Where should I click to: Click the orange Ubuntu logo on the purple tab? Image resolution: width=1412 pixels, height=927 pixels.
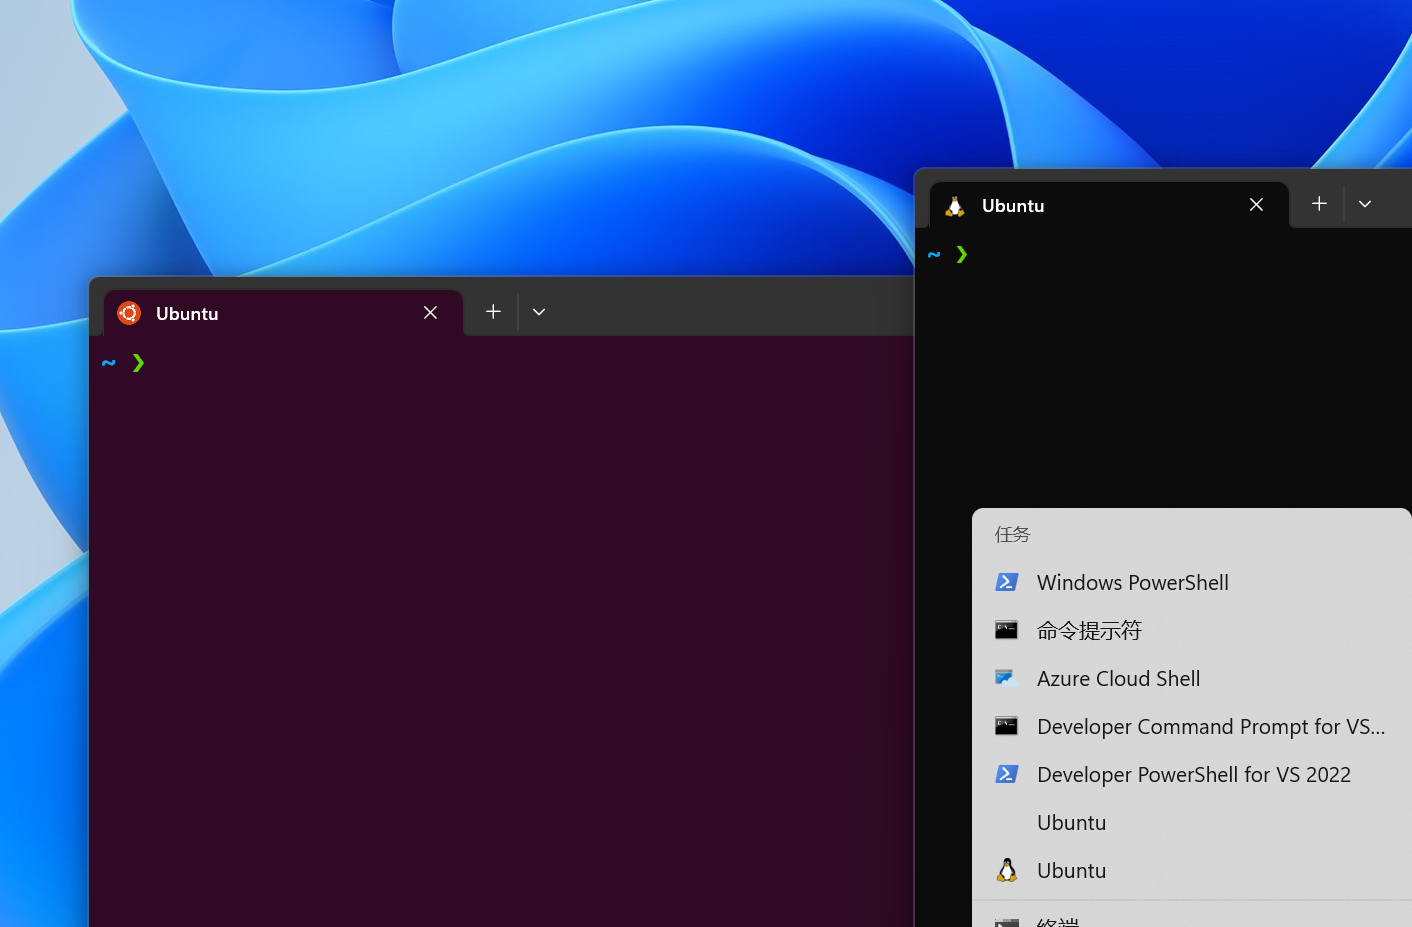(129, 312)
